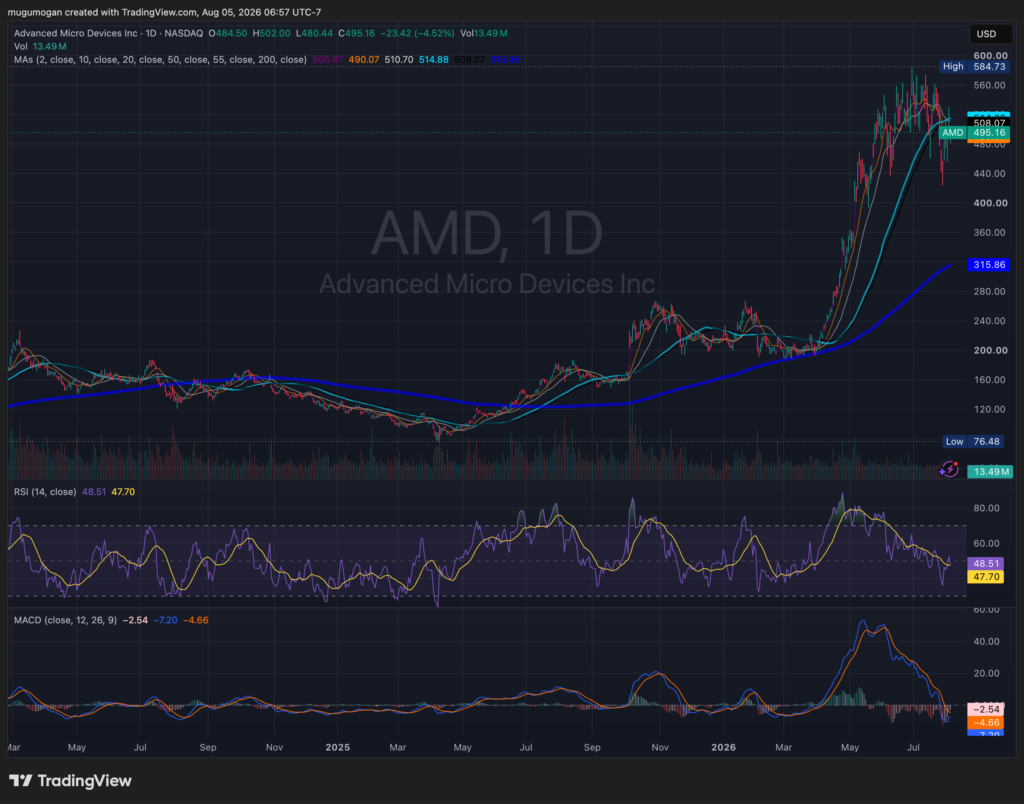Viewport: 1024px width, 804px height.
Task: Click the TradingView logo at bottom left
Action: click(x=70, y=780)
